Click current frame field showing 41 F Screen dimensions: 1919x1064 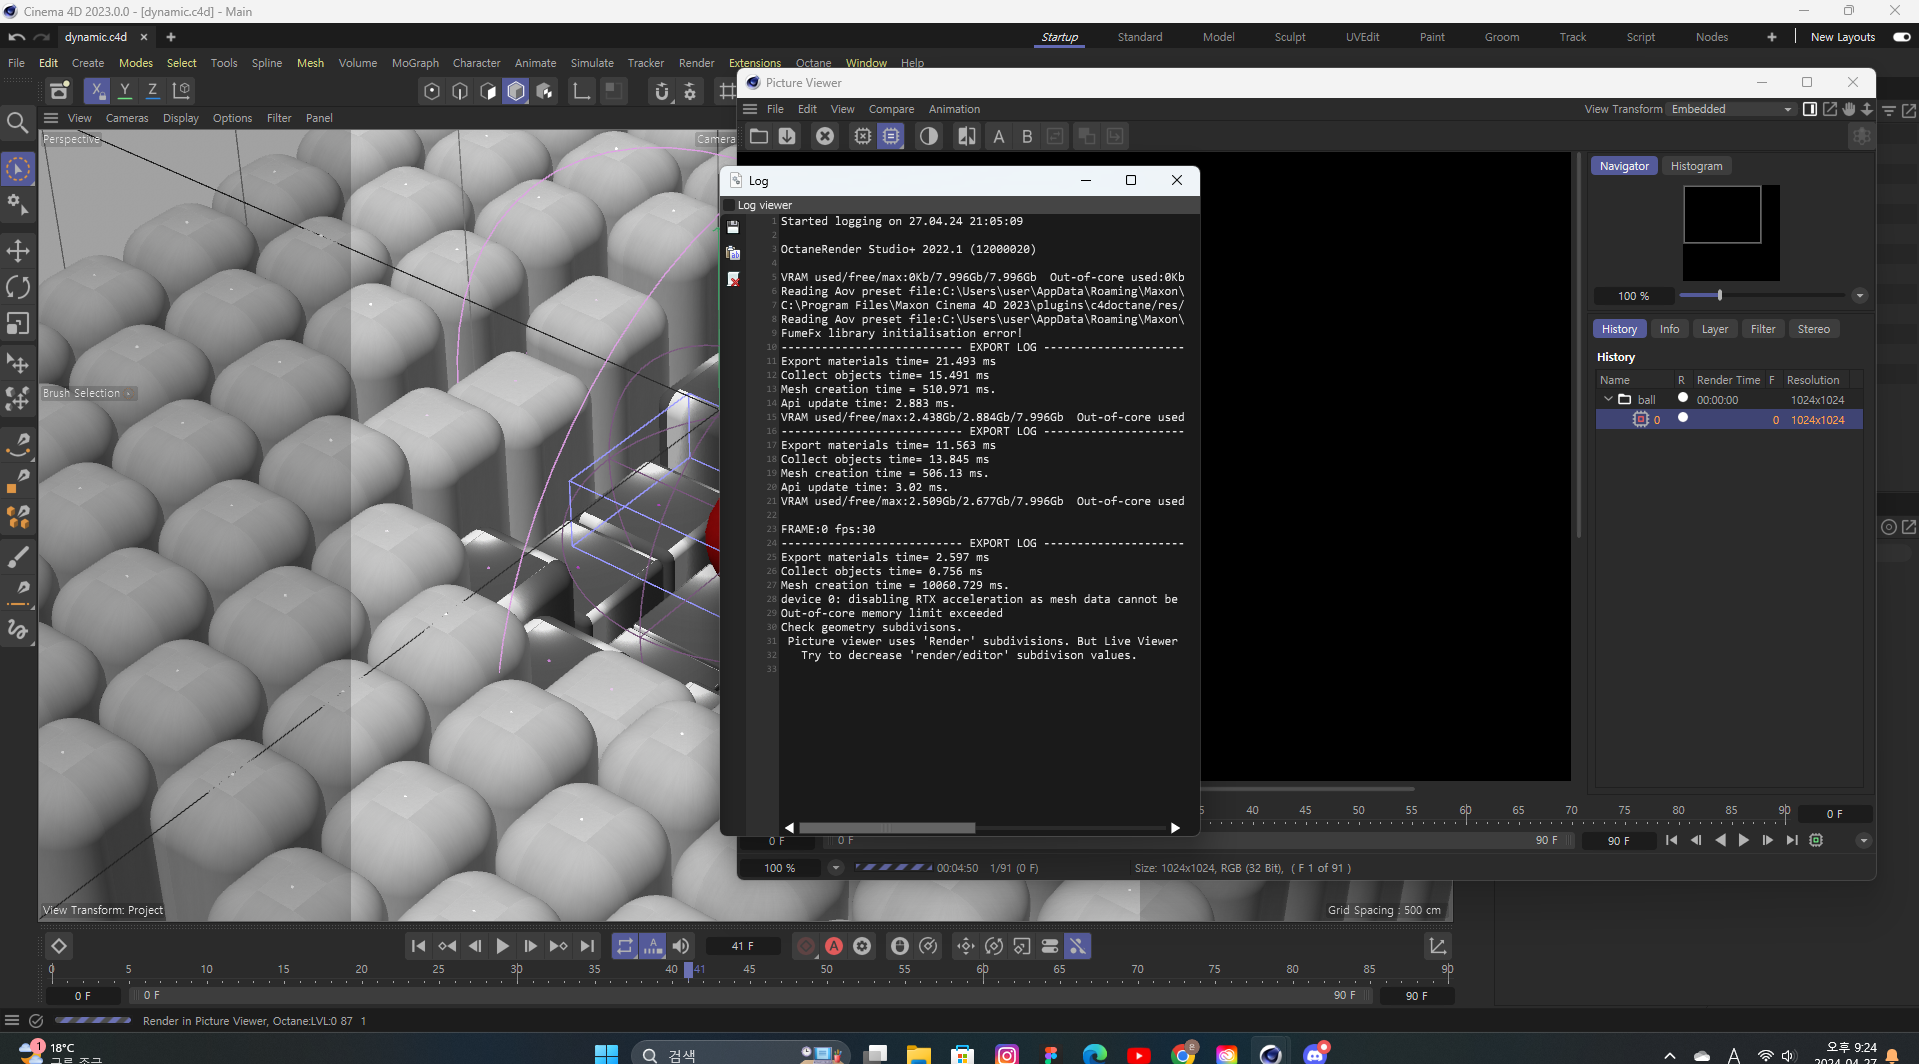pyautogui.click(x=742, y=946)
